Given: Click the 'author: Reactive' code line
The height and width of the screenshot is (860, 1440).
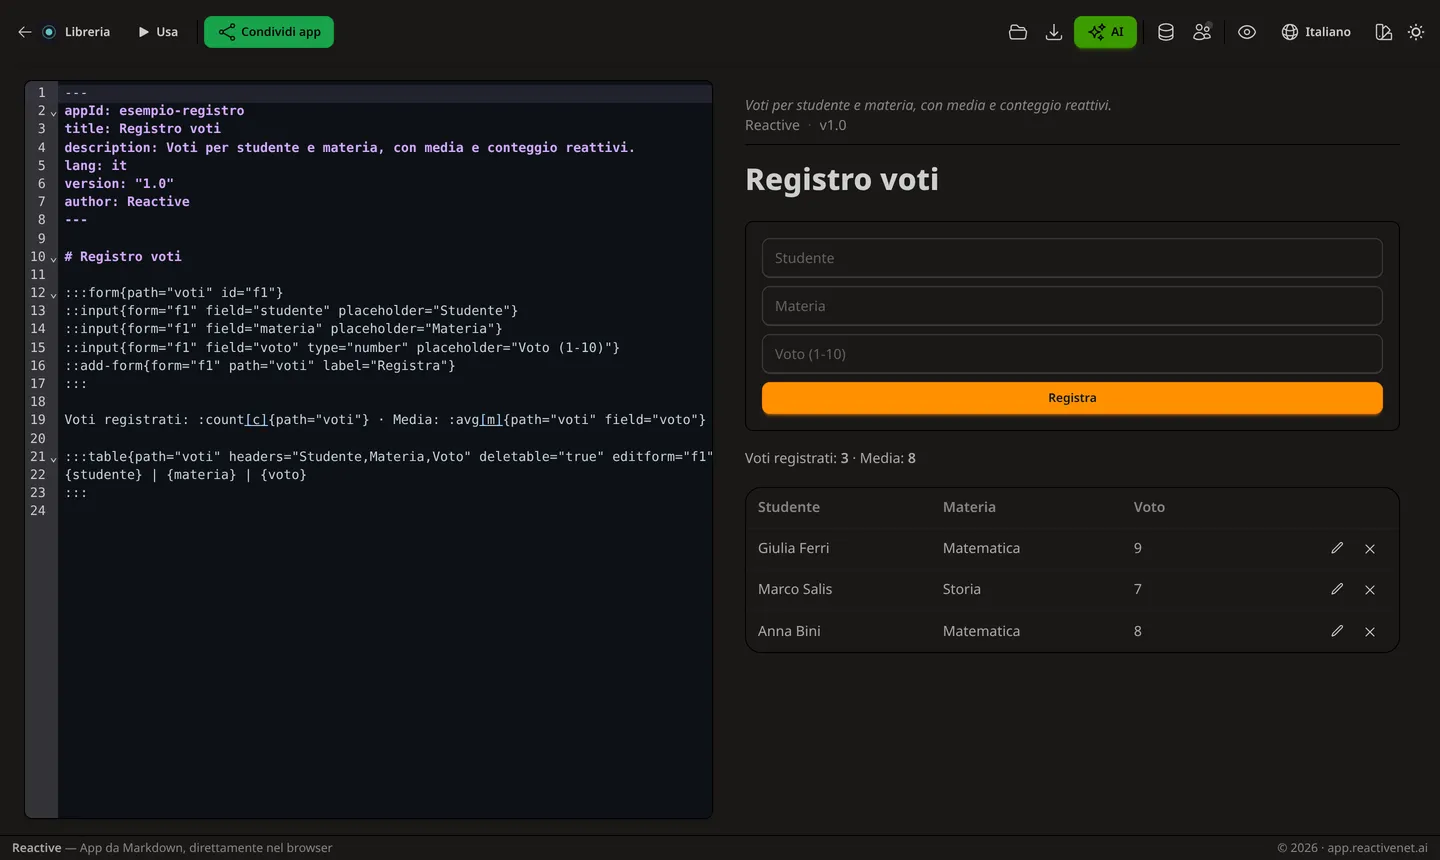Looking at the screenshot, I should (127, 202).
